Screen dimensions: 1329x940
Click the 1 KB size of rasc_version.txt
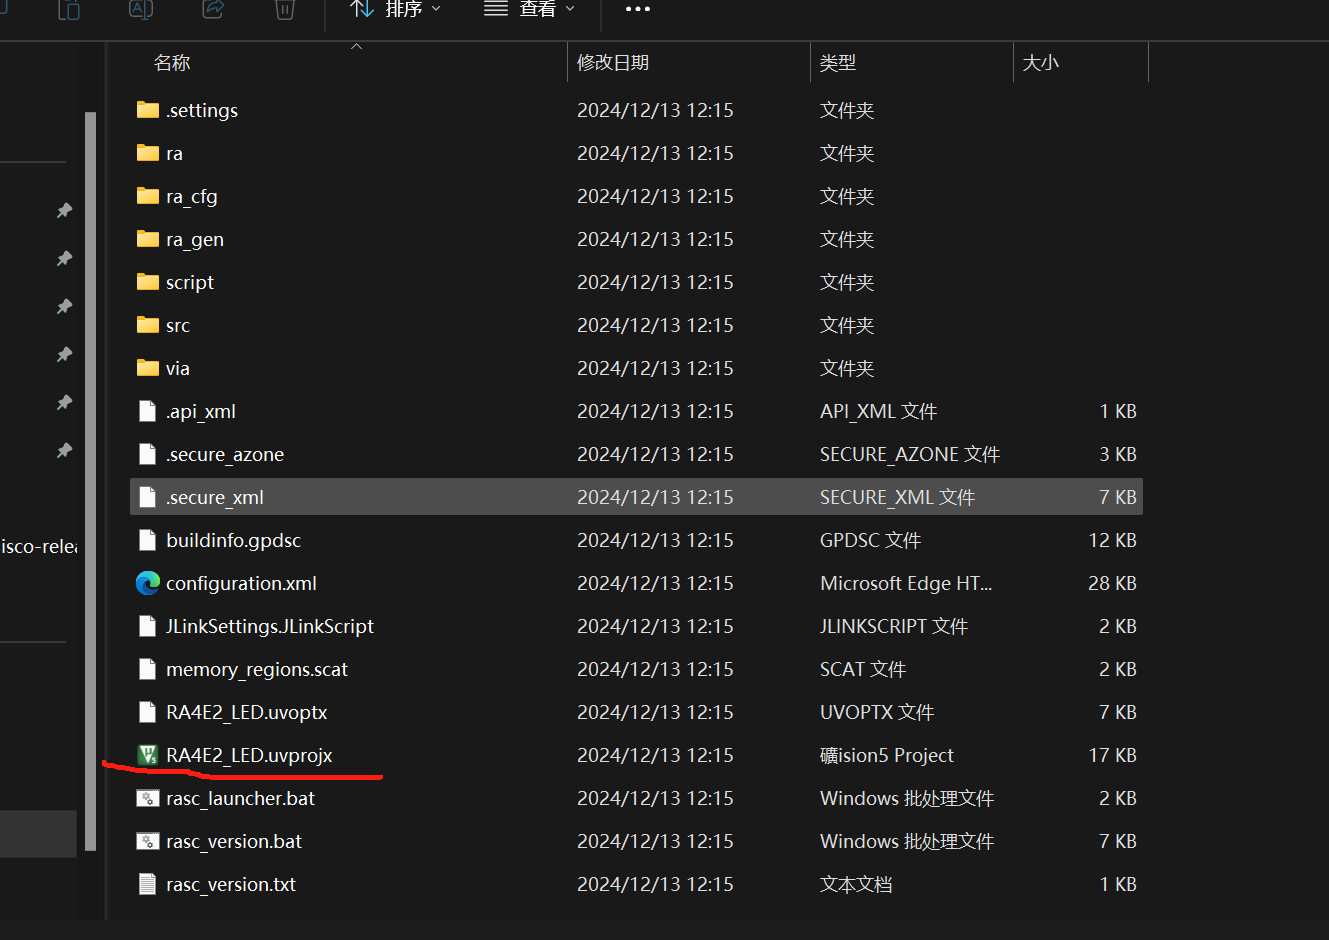(1118, 884)
